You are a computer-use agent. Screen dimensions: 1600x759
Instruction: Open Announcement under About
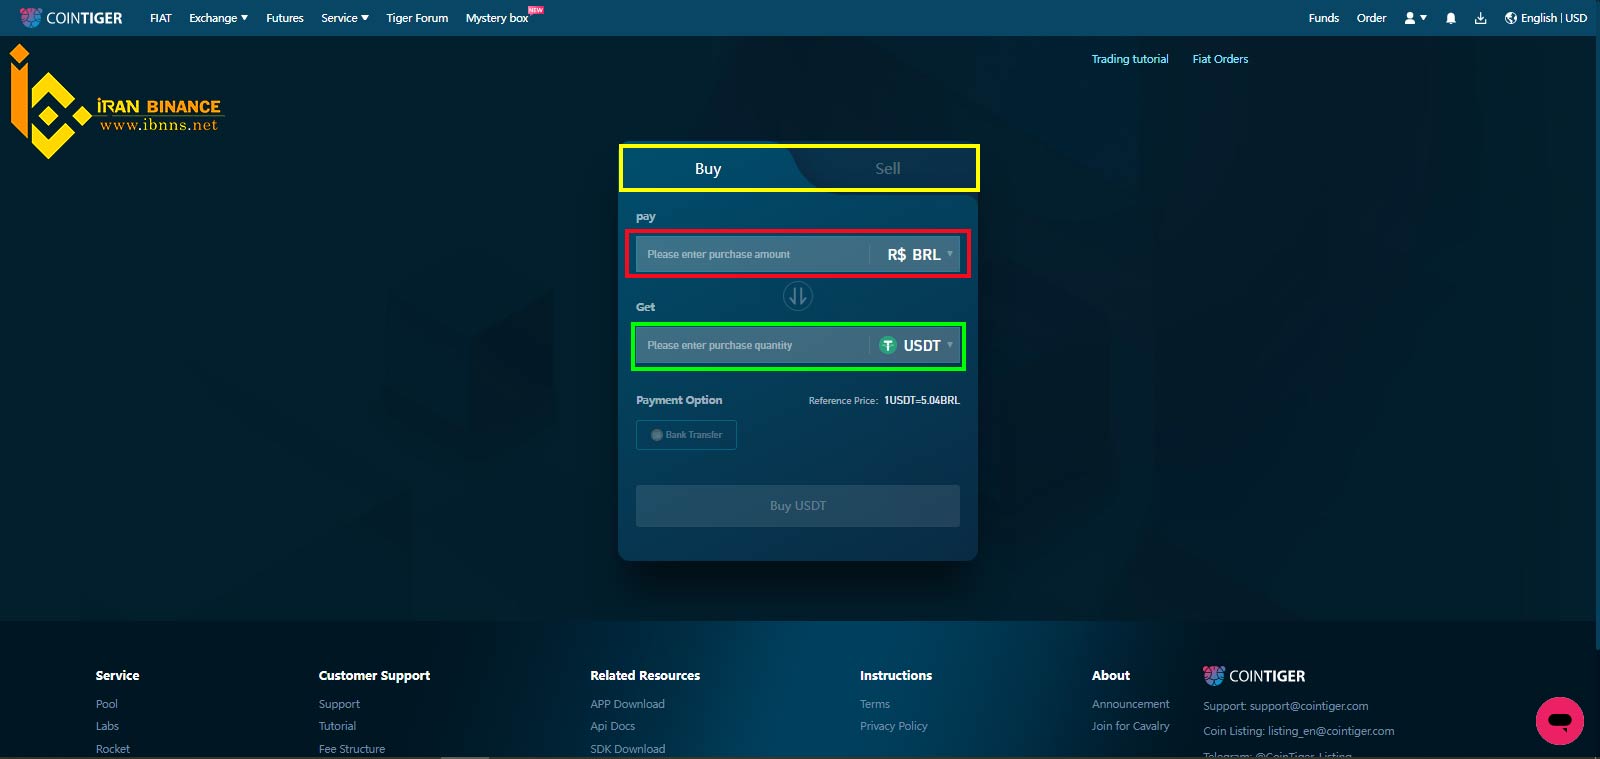pyautogui.click(x=1130, y=704)
